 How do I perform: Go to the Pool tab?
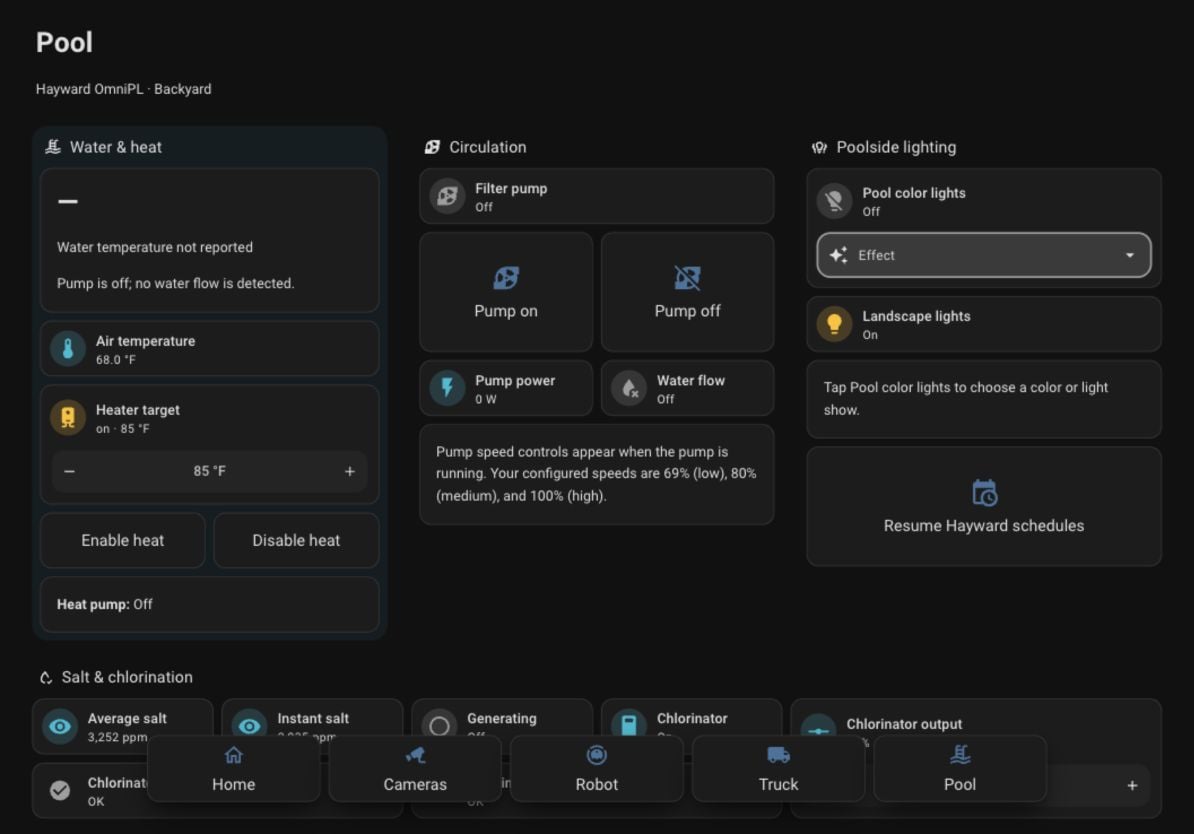tap(959, 768)
